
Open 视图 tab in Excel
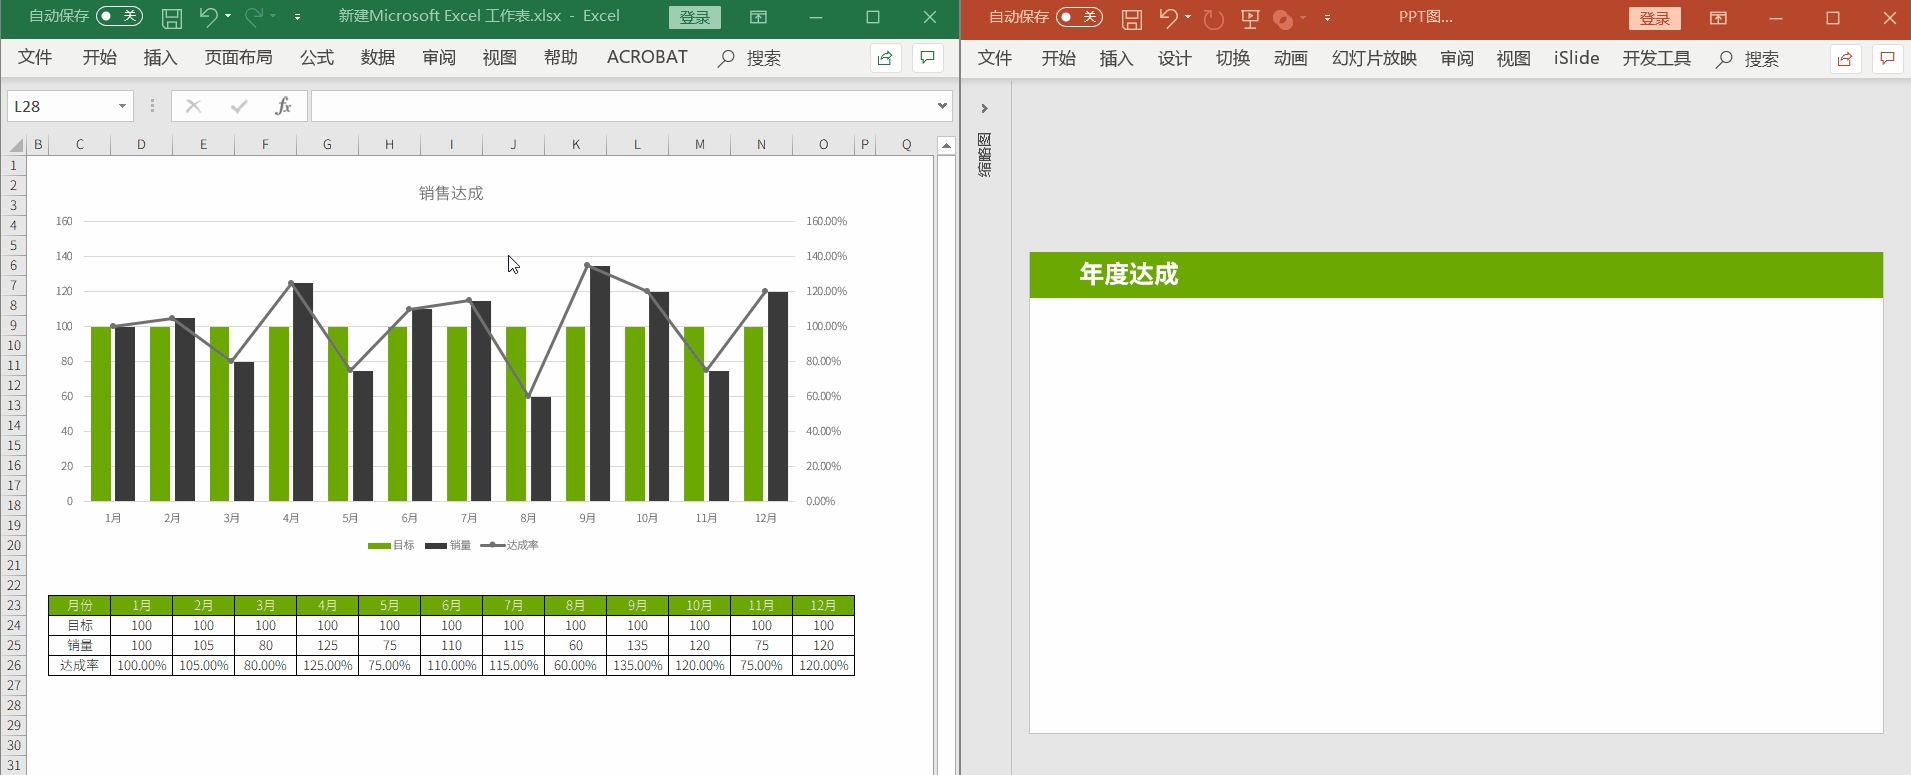[x=500, y=57]
